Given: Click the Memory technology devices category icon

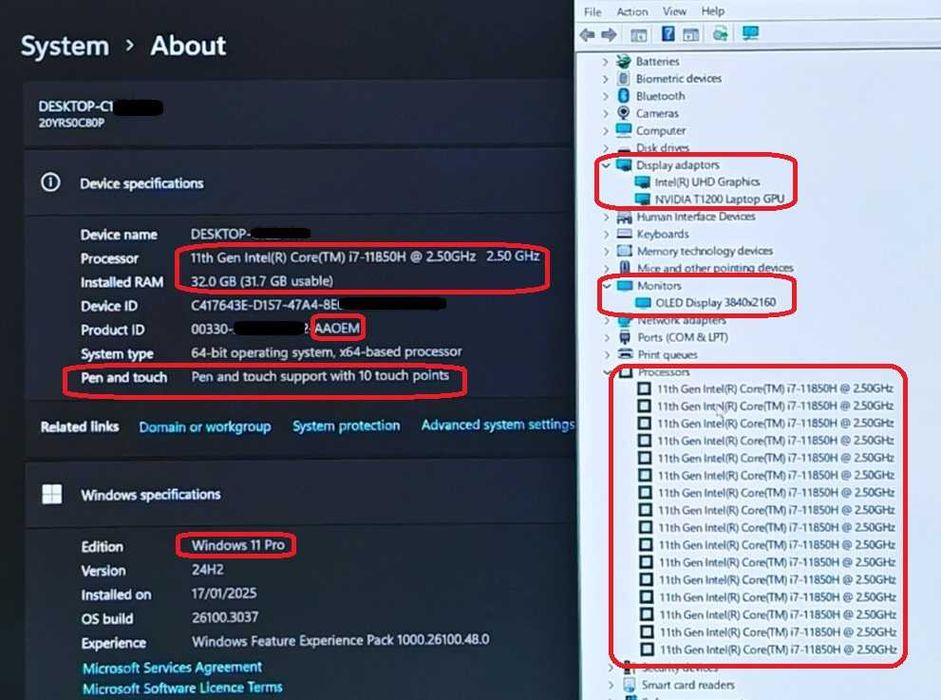Looking at the screenshot, I should click(625, 250).
